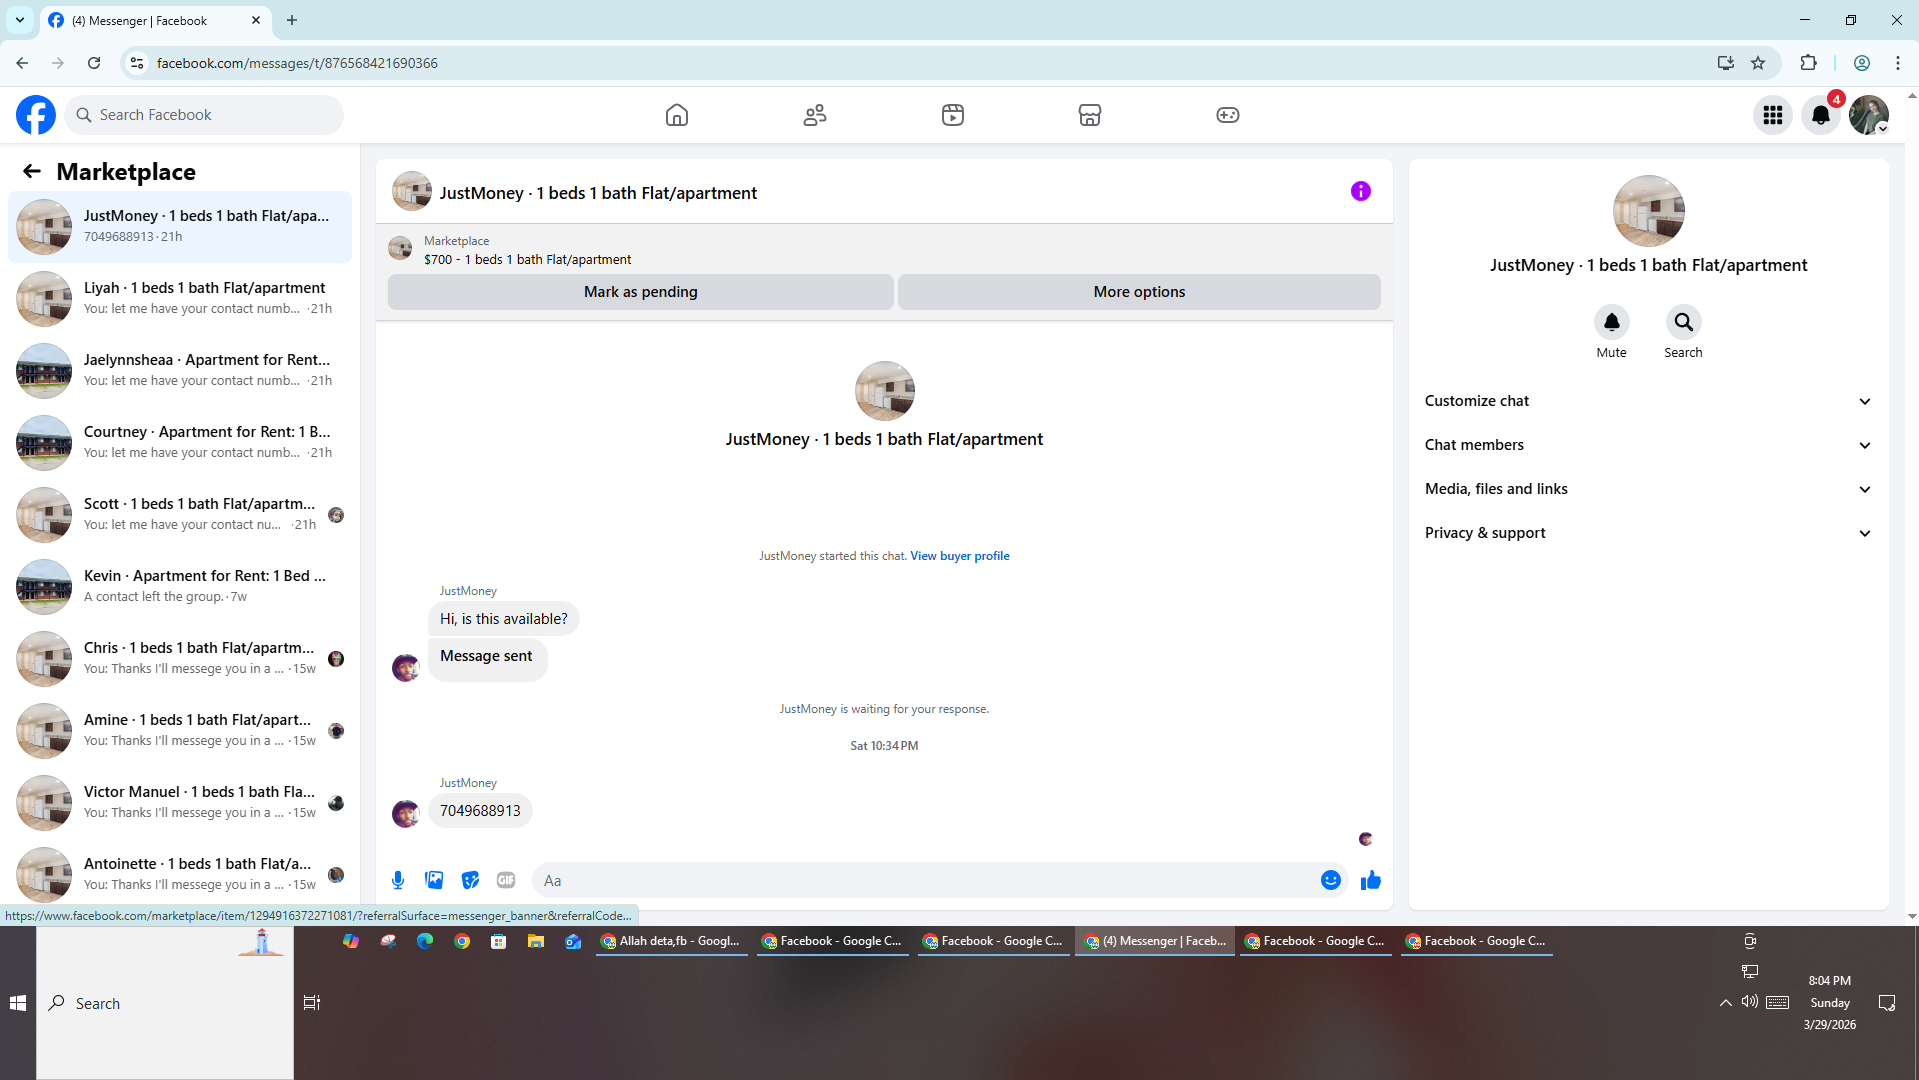Mute this conversation with the bell icon
The height and width of the screenshot is (1080, 1919).
pos(1612,322)
